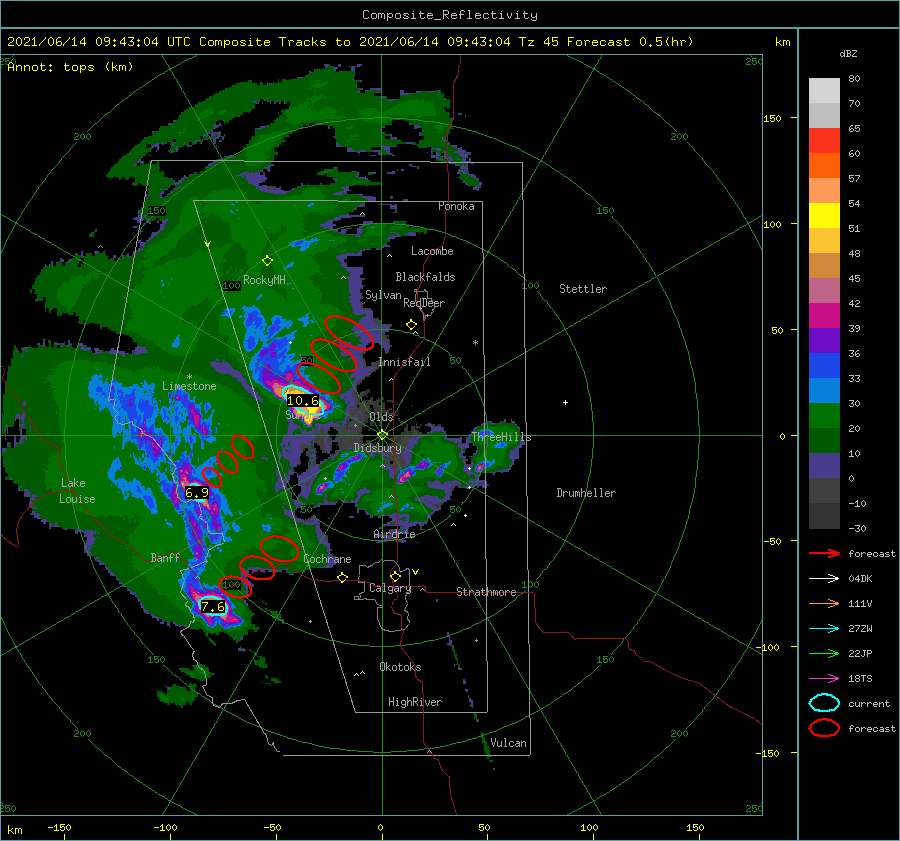Click the yellow V marker north of RockyMH
Image resolution: width=900 pixels, height=841 pixels.
coord(208,245)
